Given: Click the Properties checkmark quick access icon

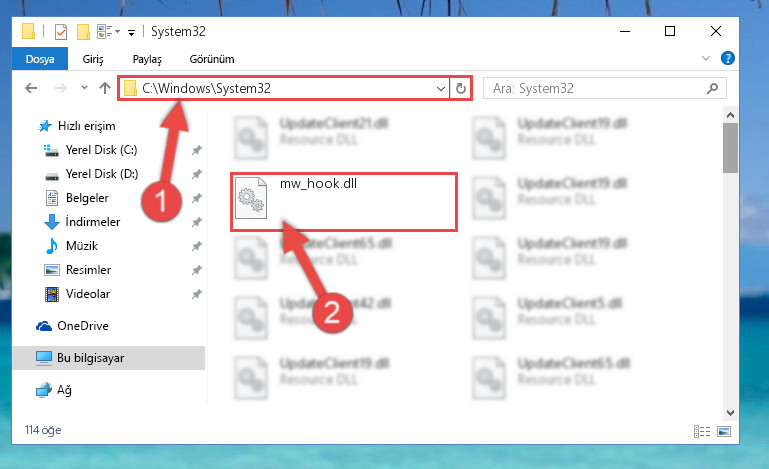Looking at the screenshot, I should (61, 32).
